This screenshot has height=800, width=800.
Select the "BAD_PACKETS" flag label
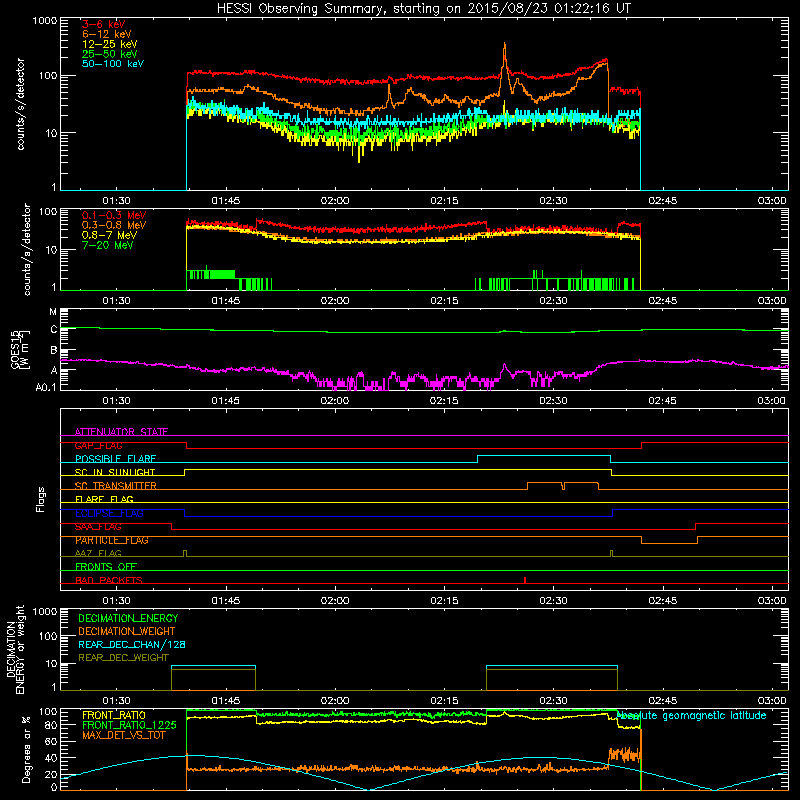(x=109, y=580)
